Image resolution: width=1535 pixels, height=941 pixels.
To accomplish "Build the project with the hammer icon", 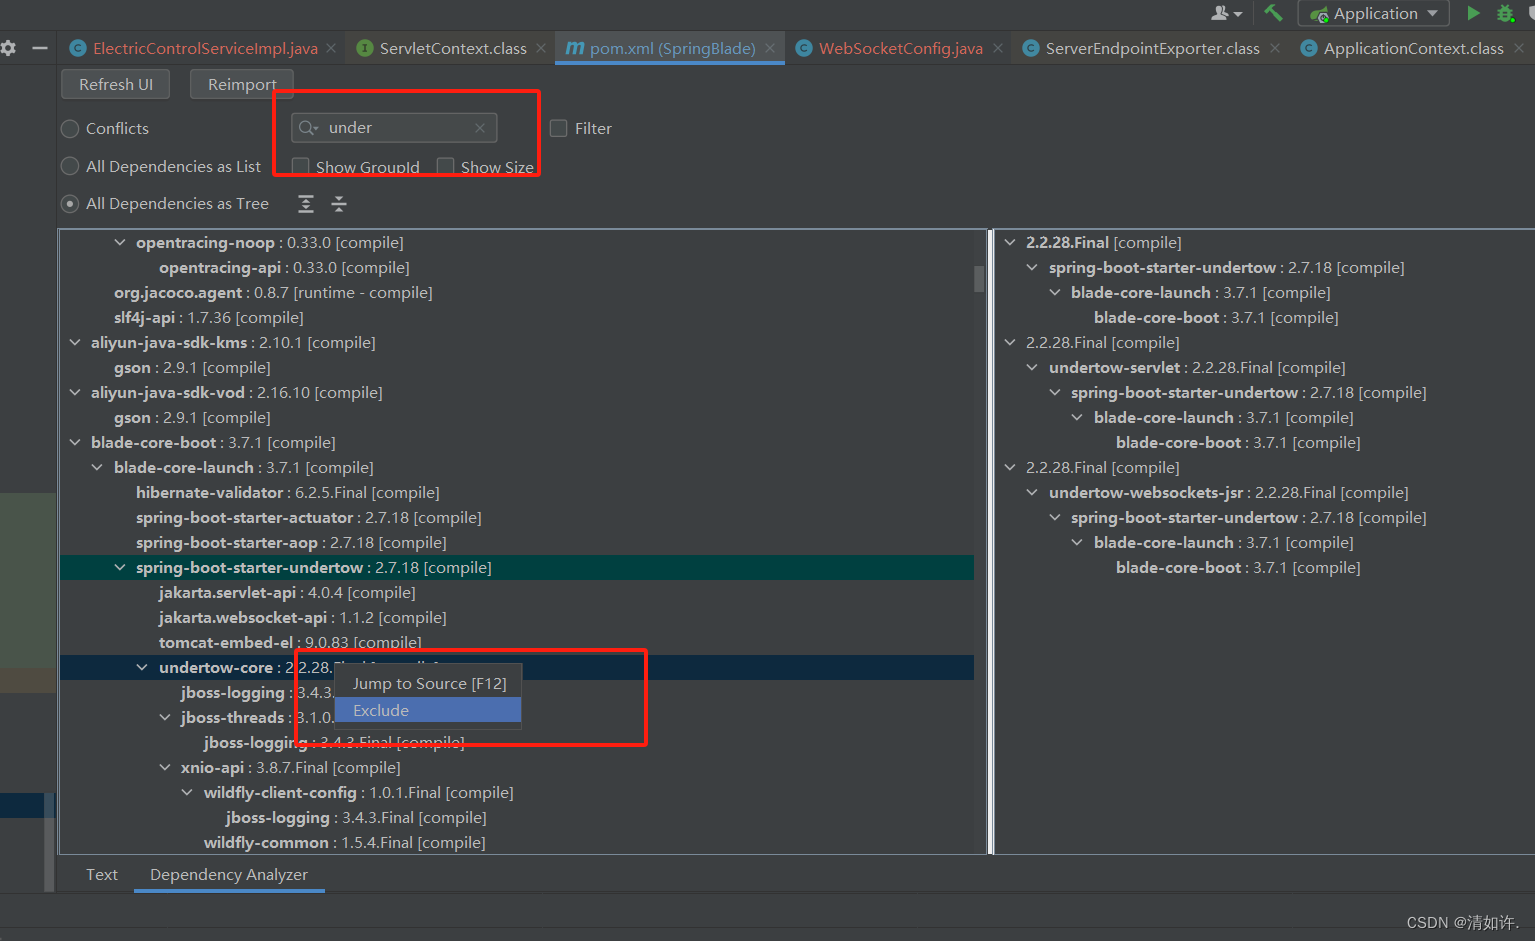I will 1272,13.
